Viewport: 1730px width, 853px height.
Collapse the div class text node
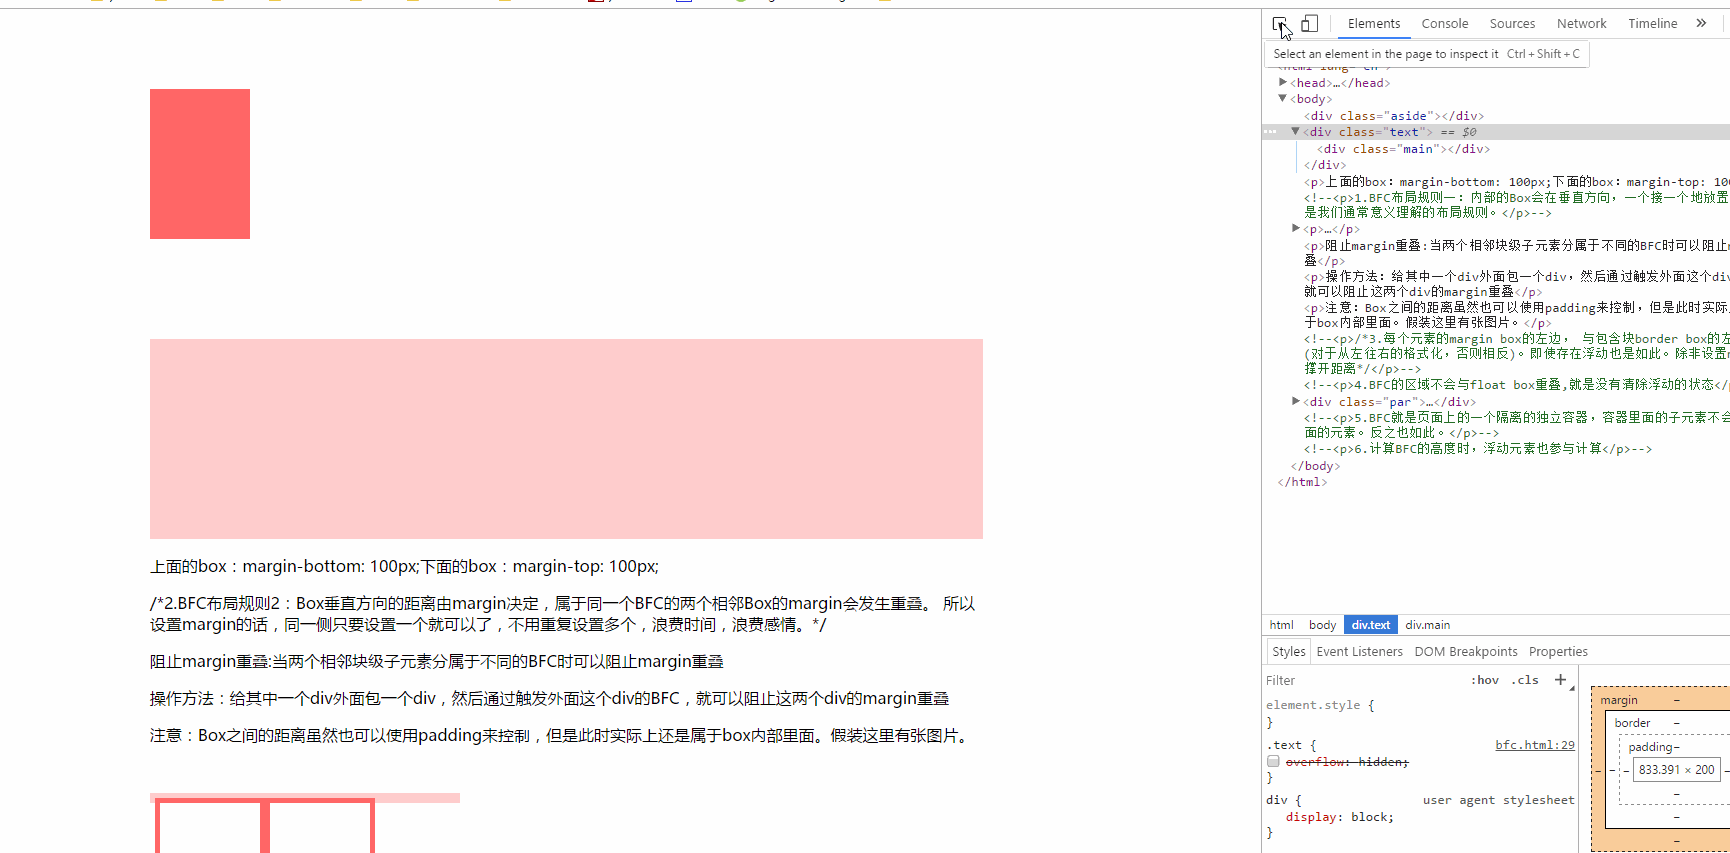click(x=1295, y=131)
